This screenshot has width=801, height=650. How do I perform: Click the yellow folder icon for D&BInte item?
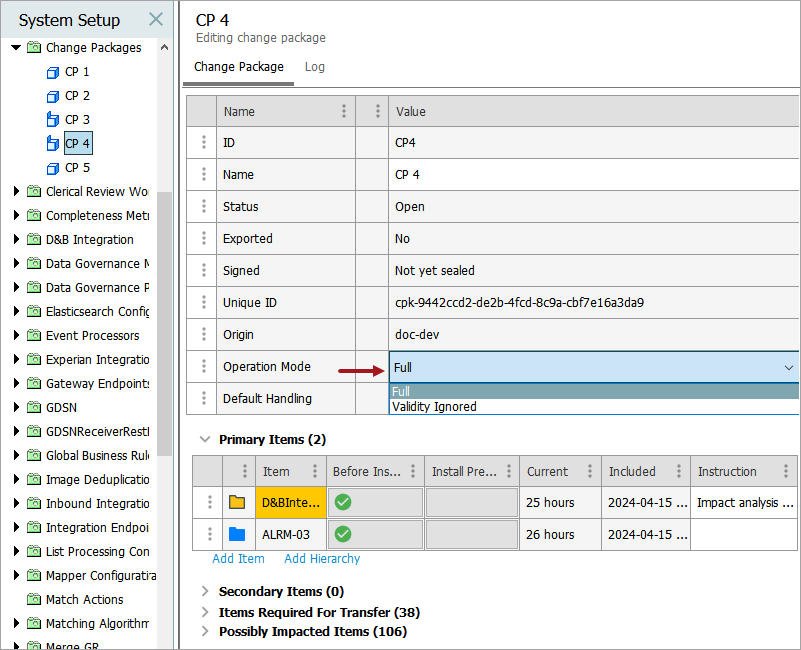click(237, 502)
